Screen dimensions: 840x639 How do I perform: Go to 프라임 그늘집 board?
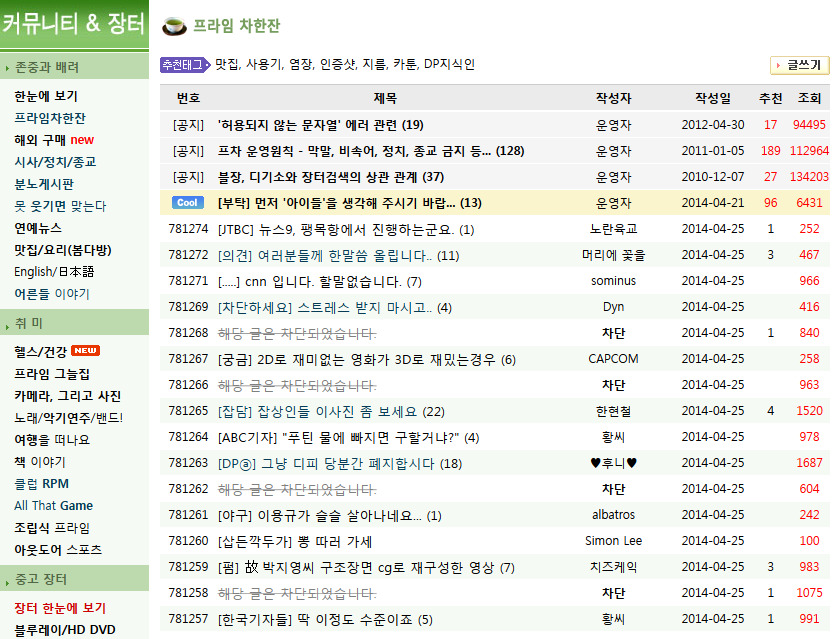click(52, 374)
